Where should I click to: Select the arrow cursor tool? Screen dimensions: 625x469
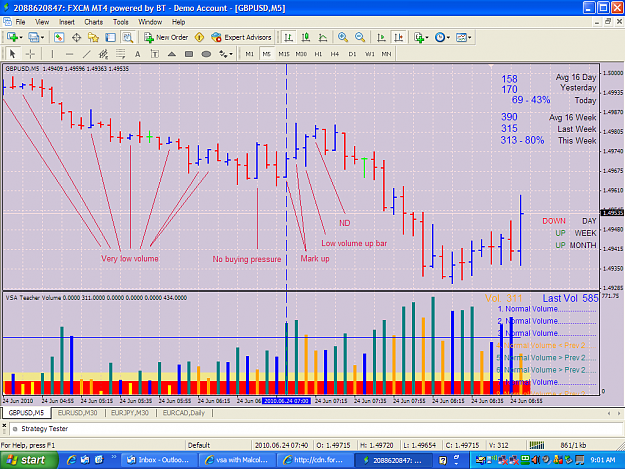12,54
